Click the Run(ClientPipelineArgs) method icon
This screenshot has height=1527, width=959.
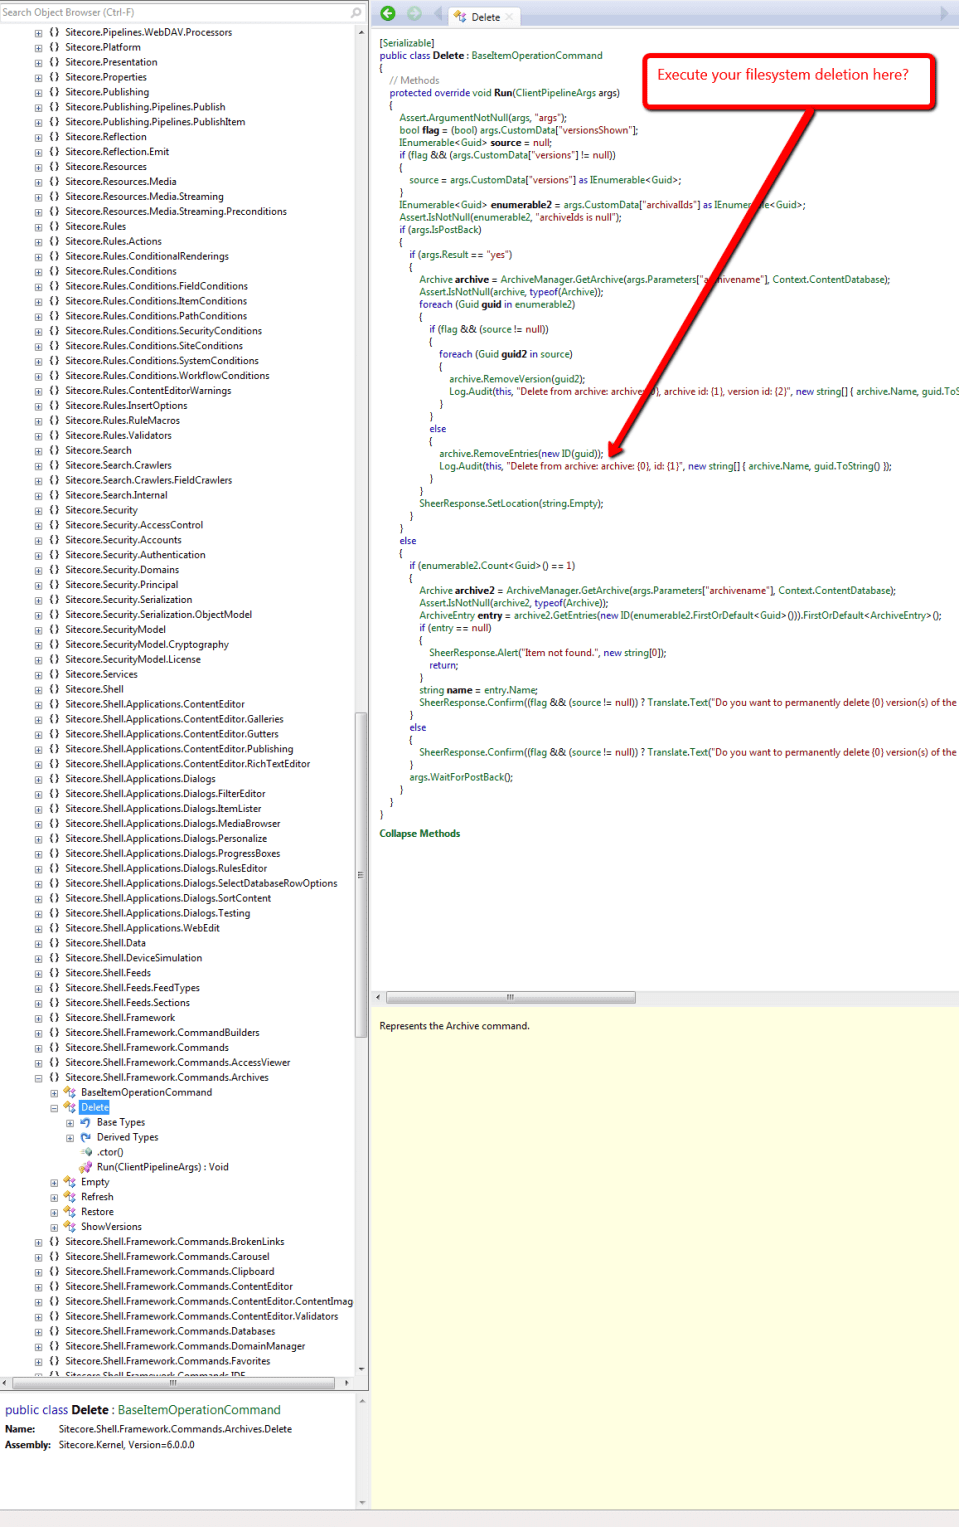point(85,1167)
